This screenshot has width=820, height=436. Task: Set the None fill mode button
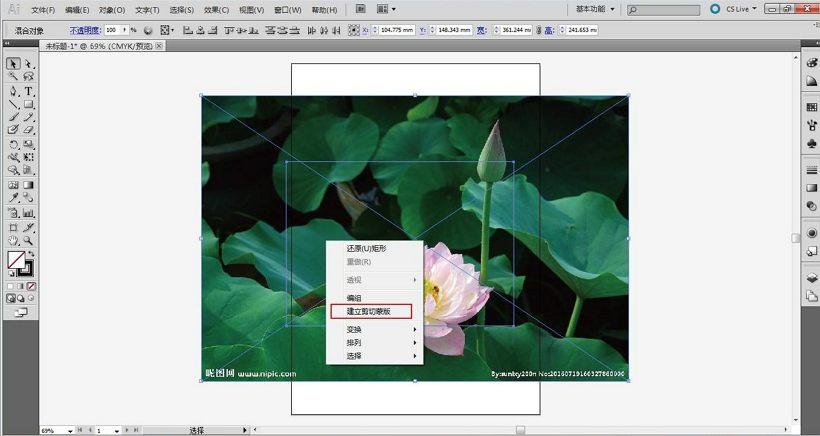point(31,286)
